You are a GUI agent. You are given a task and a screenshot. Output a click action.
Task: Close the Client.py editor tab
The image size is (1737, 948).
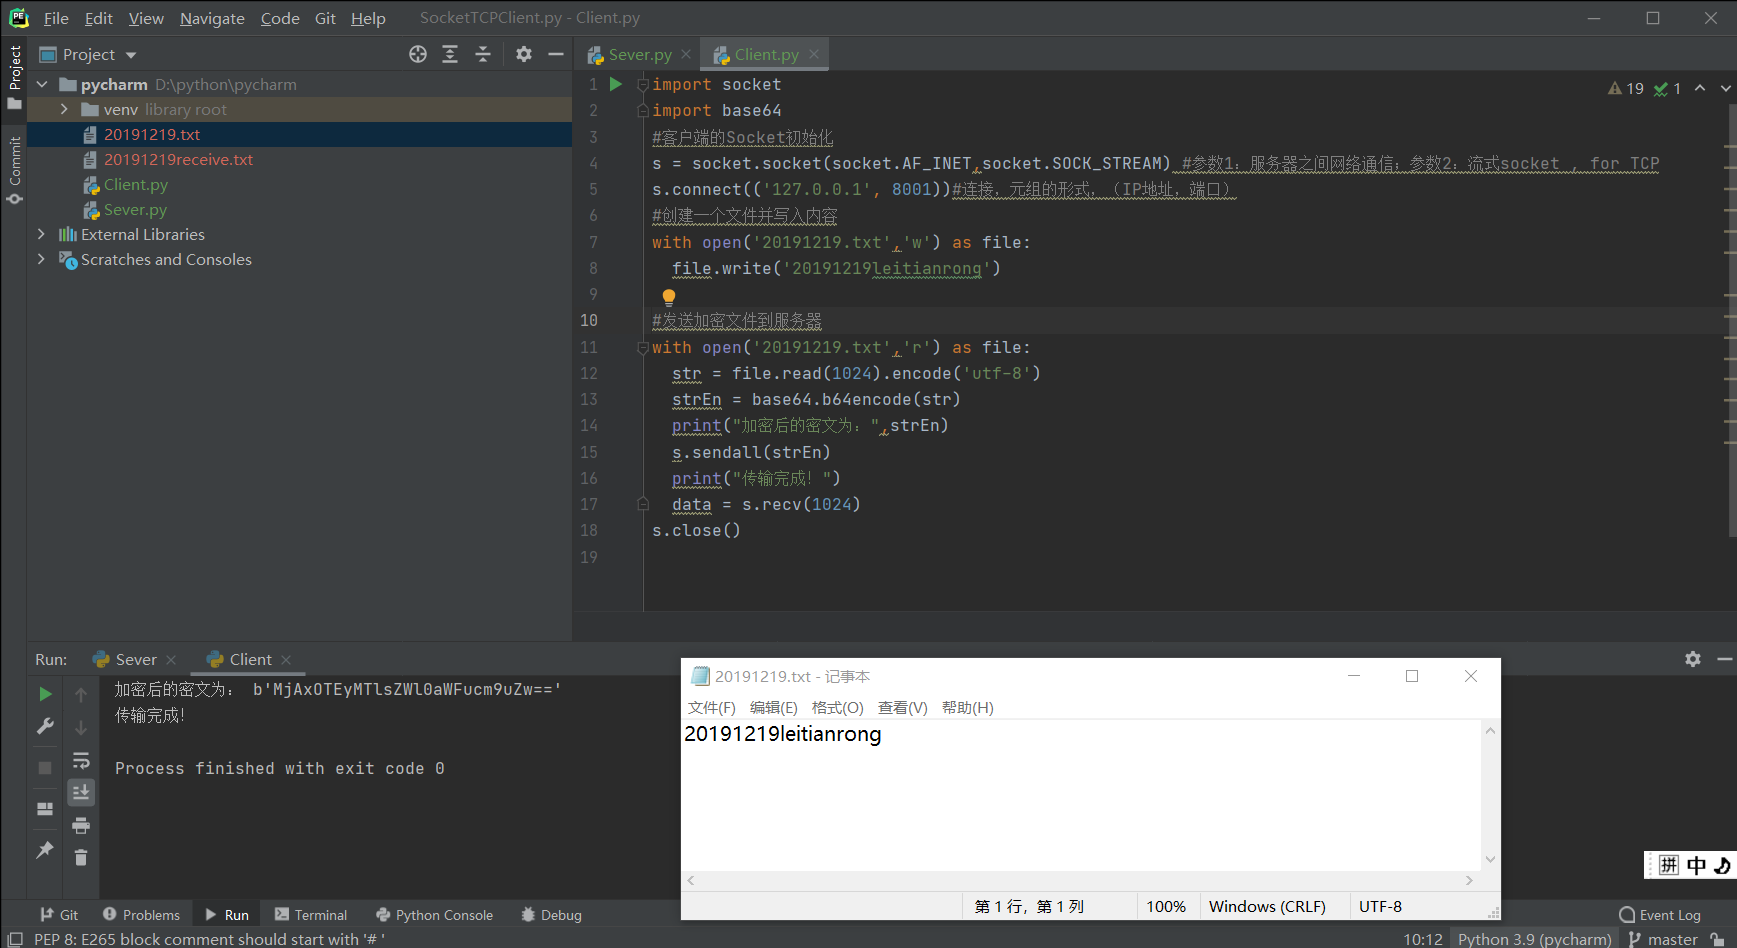[814, 54]
